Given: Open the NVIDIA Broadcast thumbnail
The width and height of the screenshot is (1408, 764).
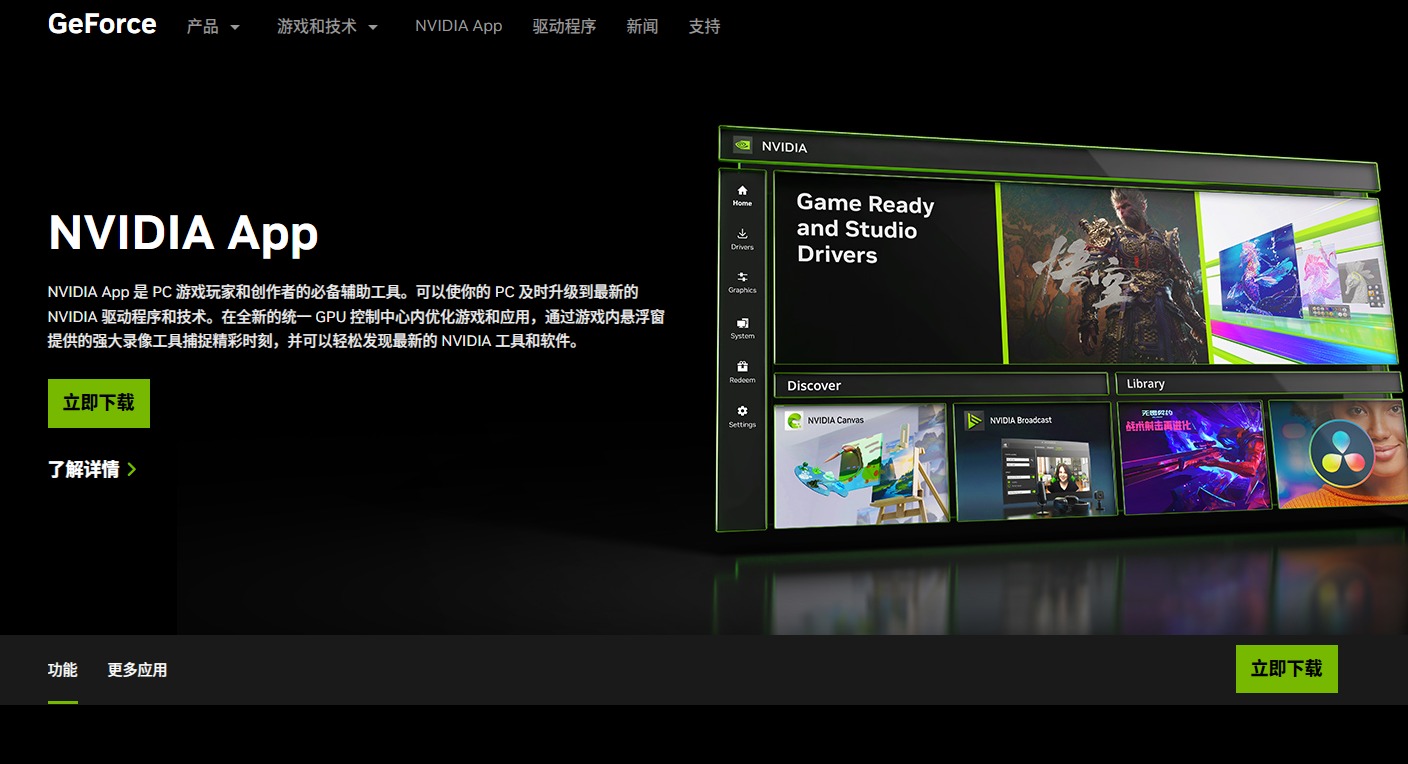Looking at the screenshot, I should (x=1034, y=461).
